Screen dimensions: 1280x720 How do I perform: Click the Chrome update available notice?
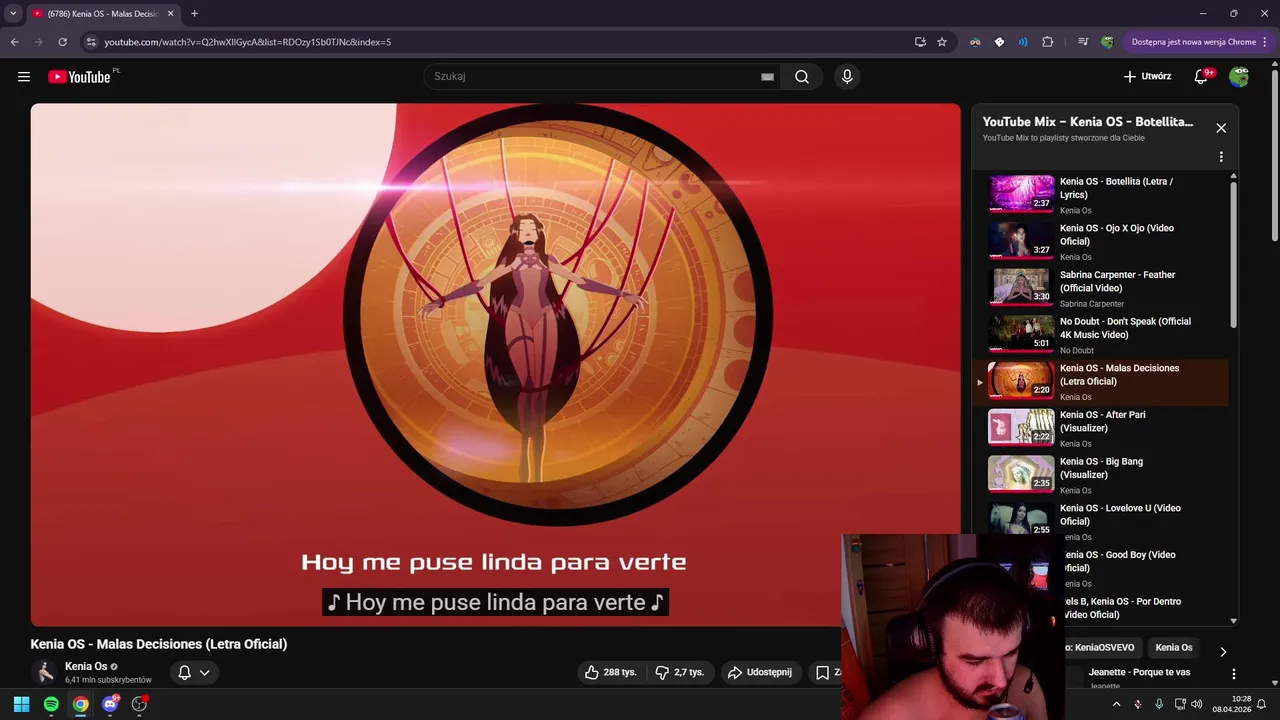(1193, 42)
